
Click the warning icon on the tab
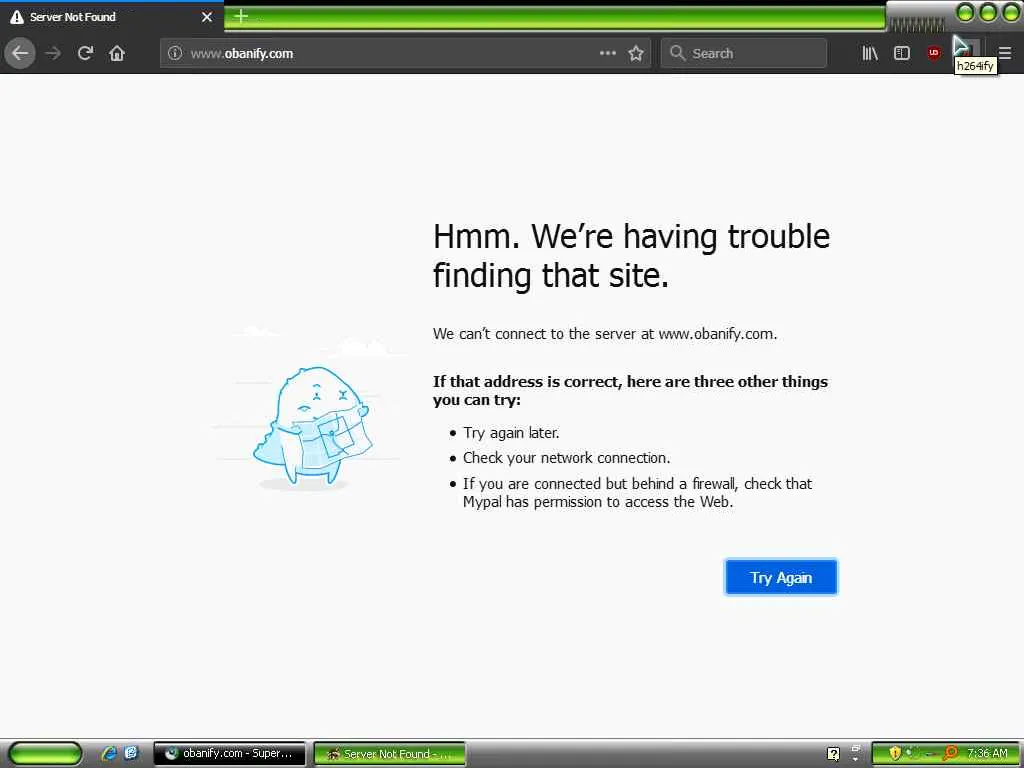(x=17, y=17)
